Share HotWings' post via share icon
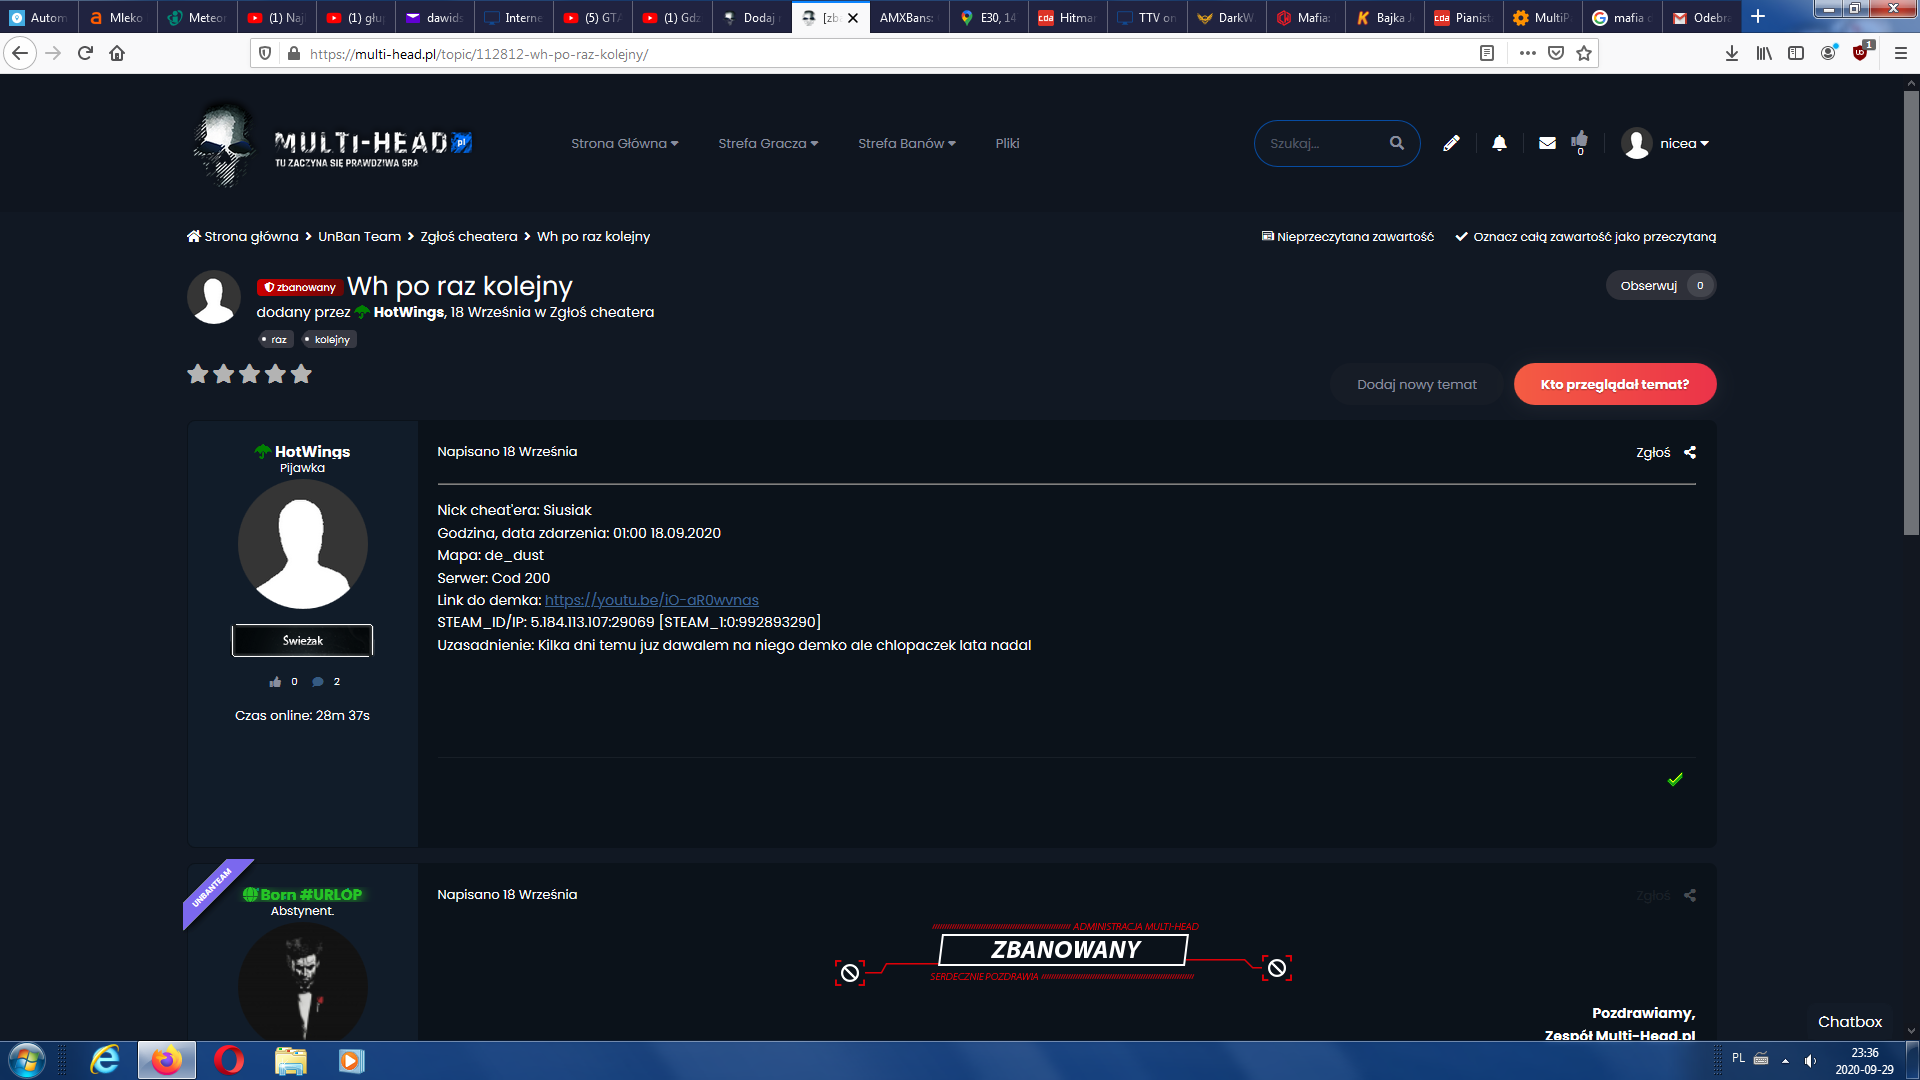Viewport: 1920px width, 1080px height. [1690, 452]
